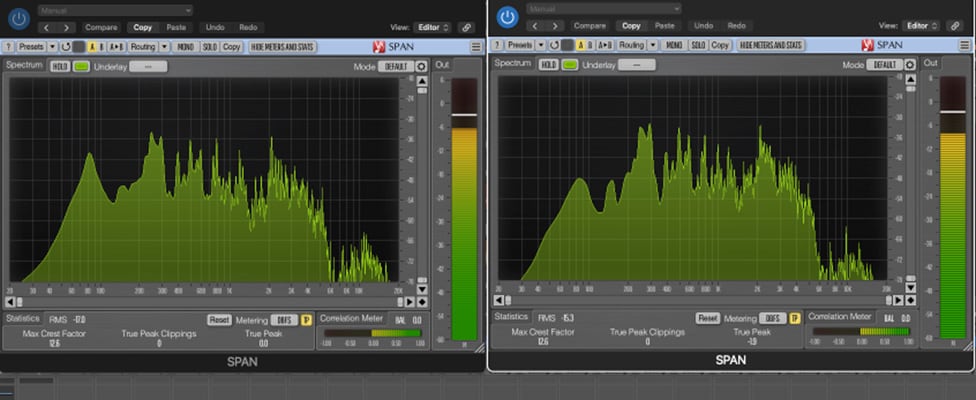
Task: Click Undo in the right window header
Action: pos(704,26)
